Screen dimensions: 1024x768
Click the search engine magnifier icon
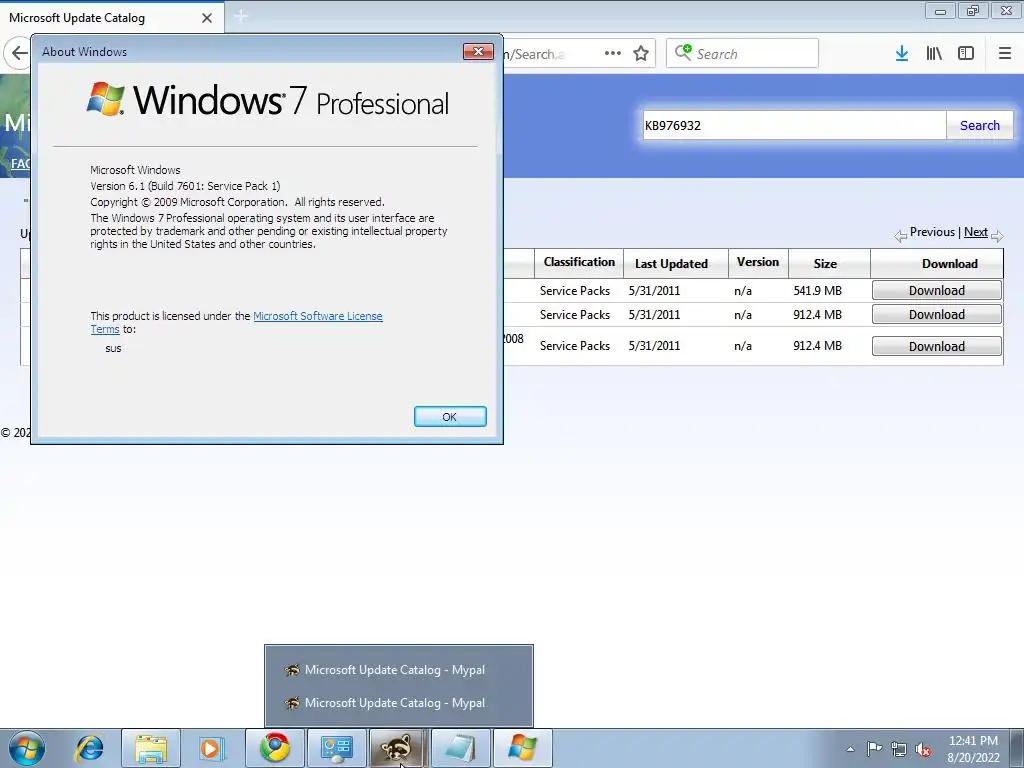click(683, 52)
